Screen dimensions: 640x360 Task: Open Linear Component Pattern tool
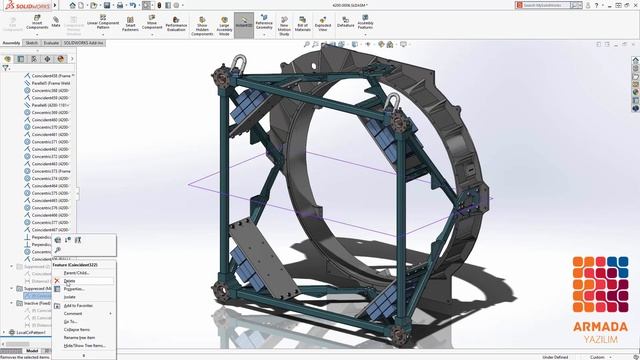coord(103,22)
